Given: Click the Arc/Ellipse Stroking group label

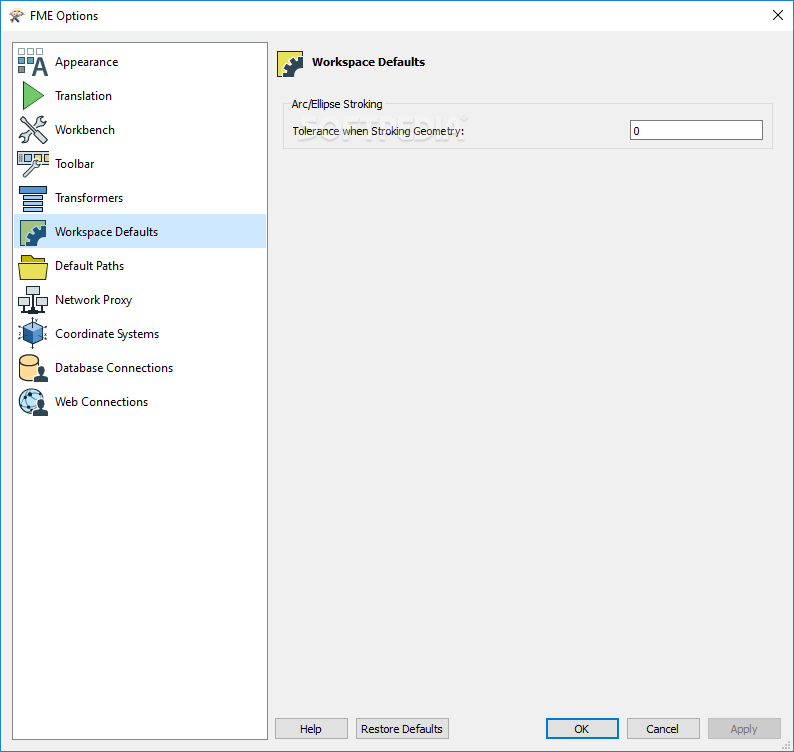Looking at the screenshot, I should (337, 104).
